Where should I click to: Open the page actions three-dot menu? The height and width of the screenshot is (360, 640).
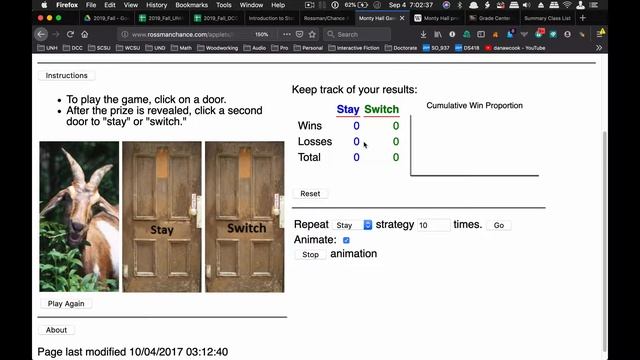click(287, 34)
